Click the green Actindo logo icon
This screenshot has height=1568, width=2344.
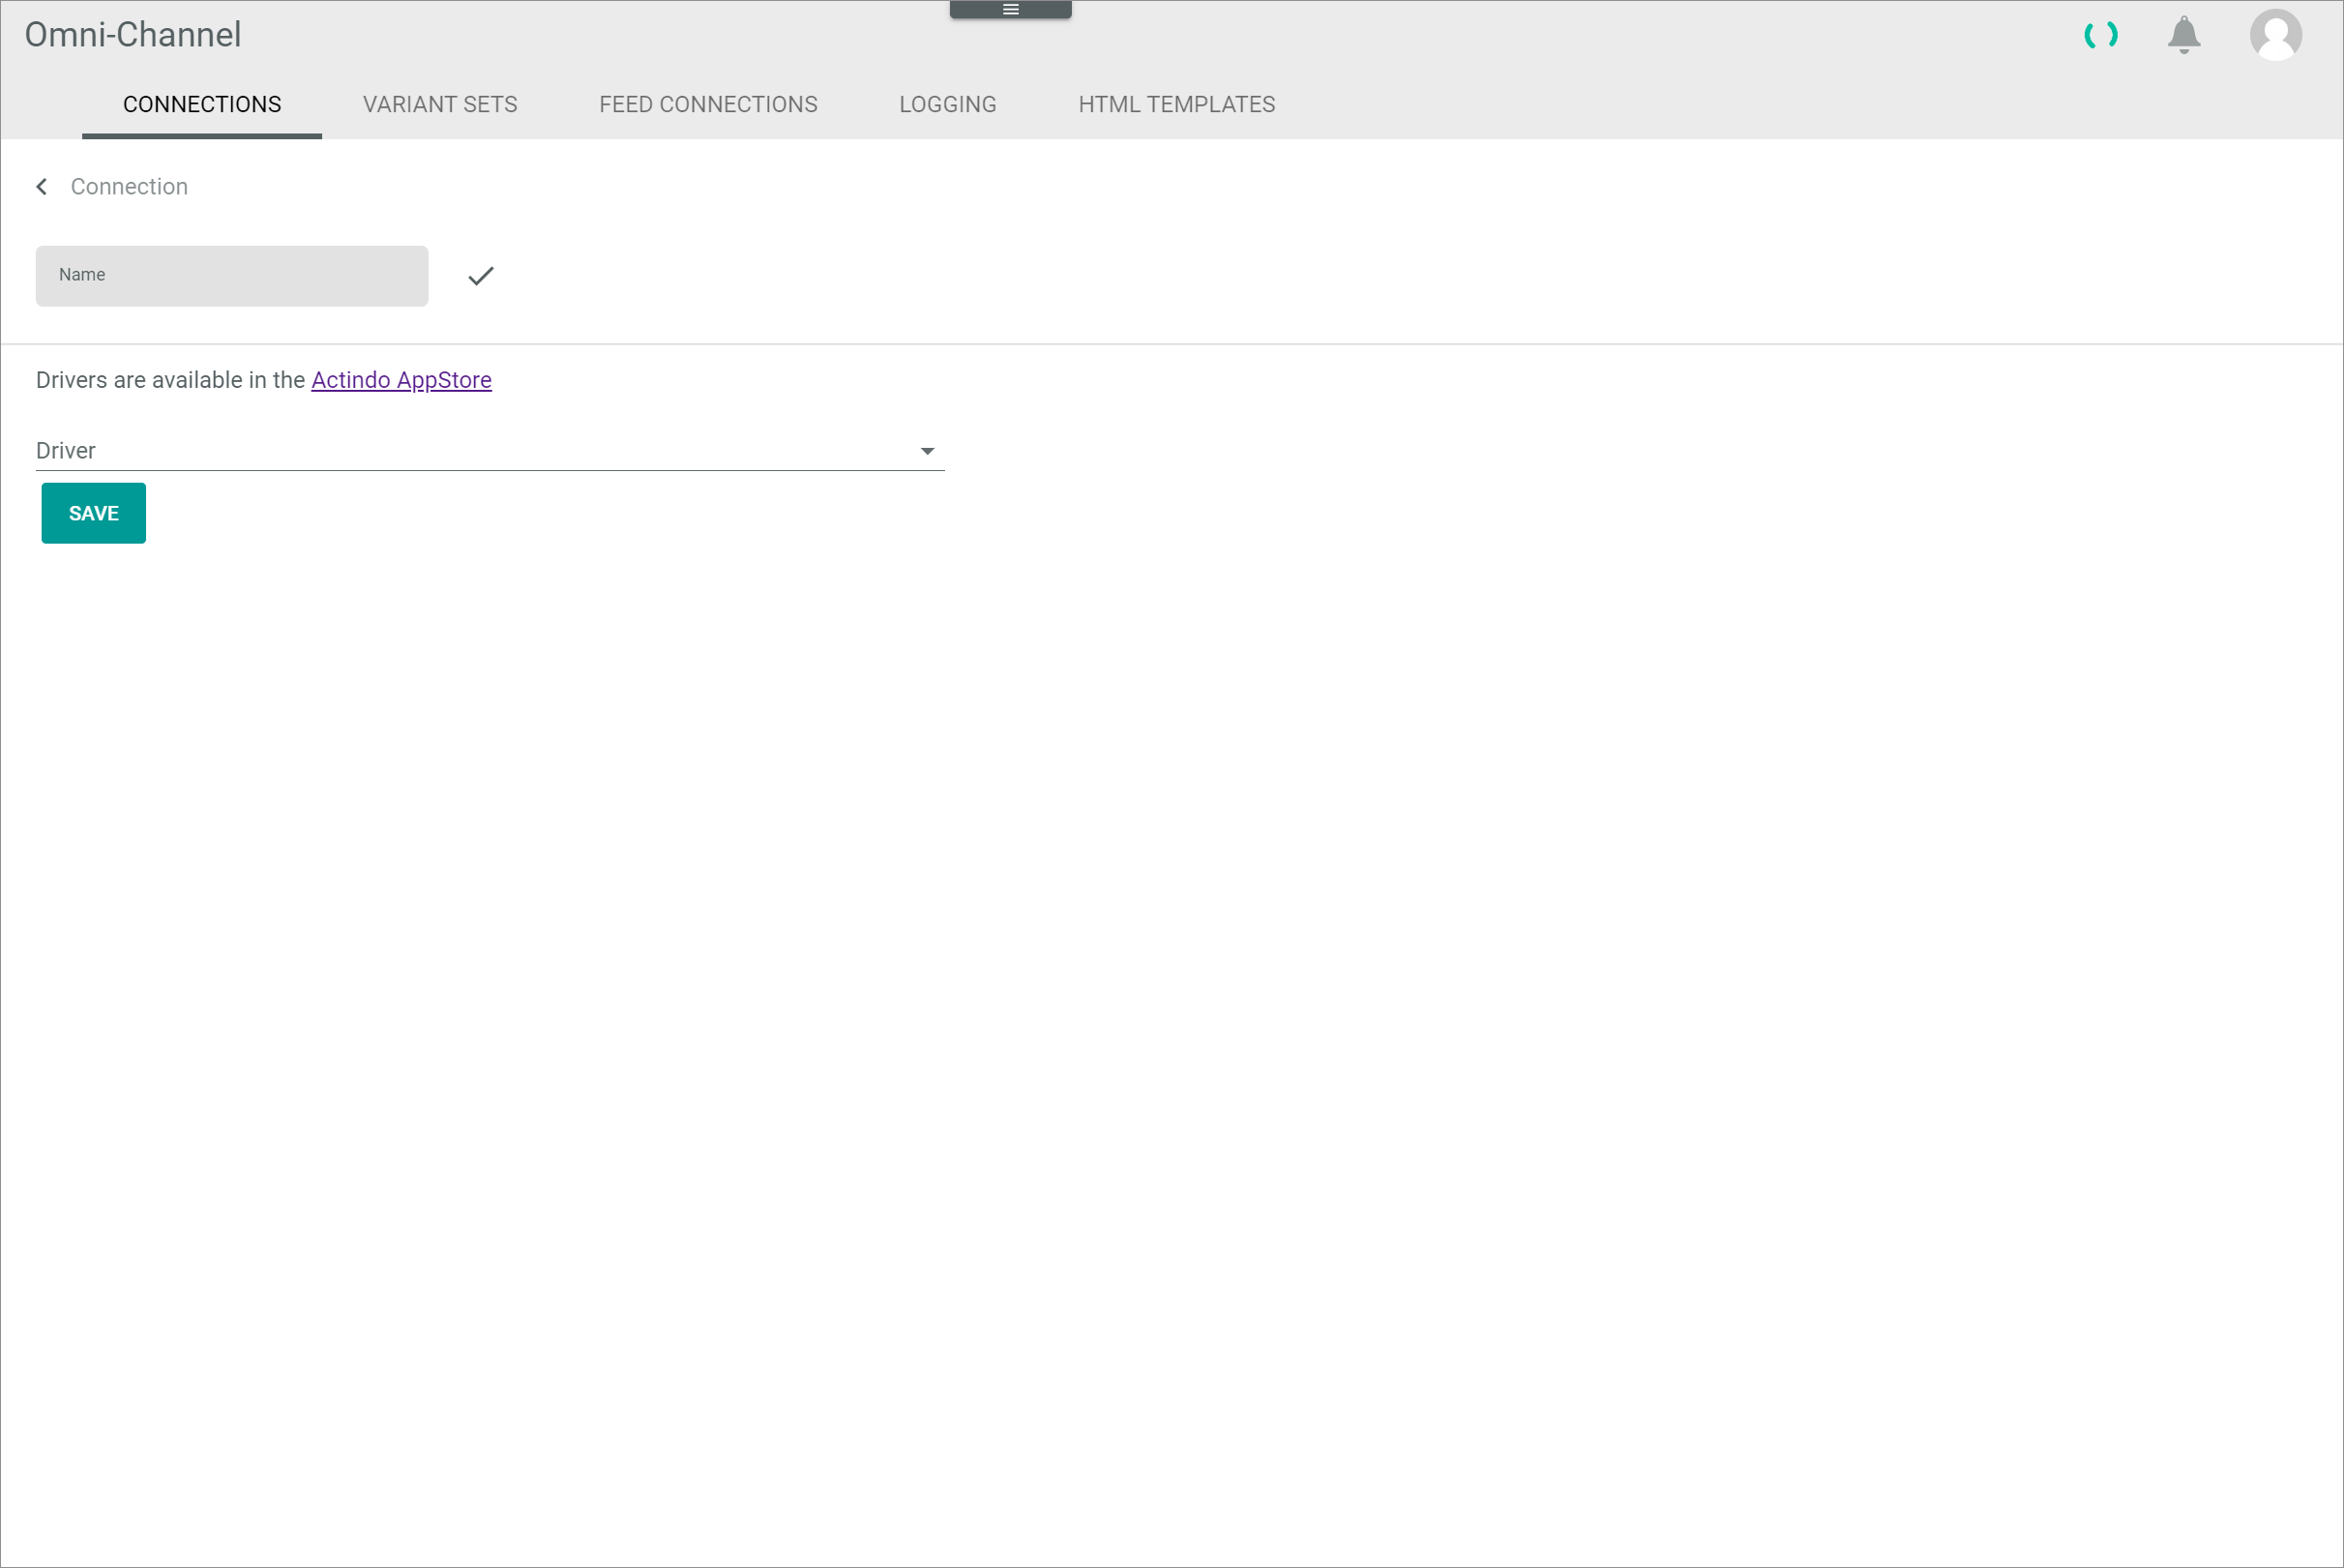(x=2101, y=35)
